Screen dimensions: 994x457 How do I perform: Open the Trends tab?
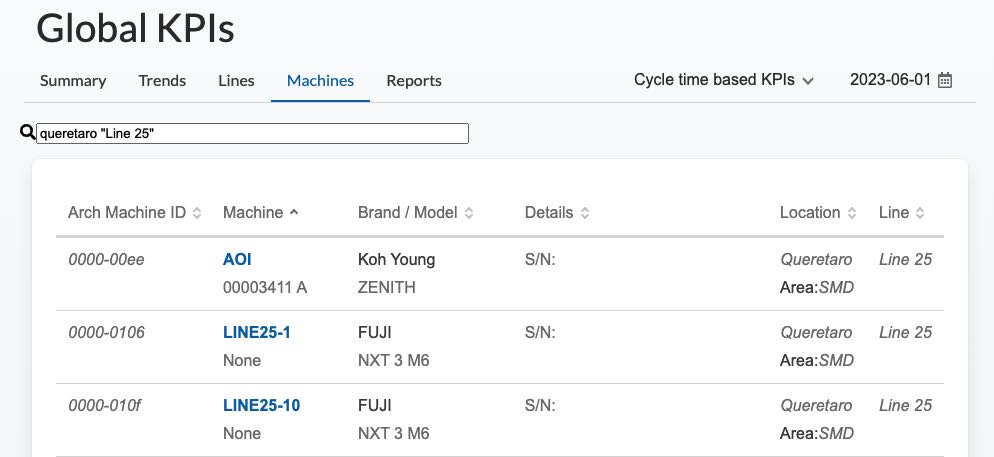pos(162,81)
